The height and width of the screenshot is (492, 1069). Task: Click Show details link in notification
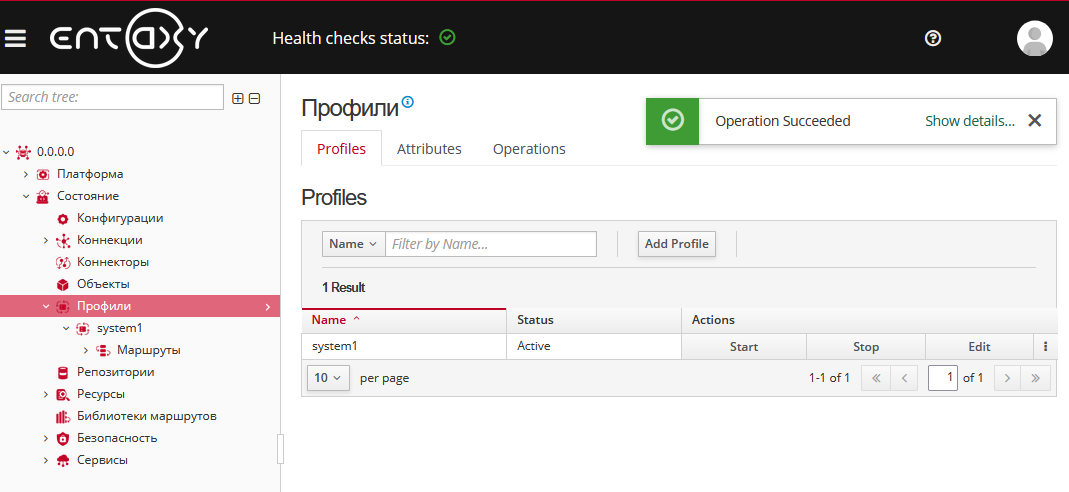point(969,121)
